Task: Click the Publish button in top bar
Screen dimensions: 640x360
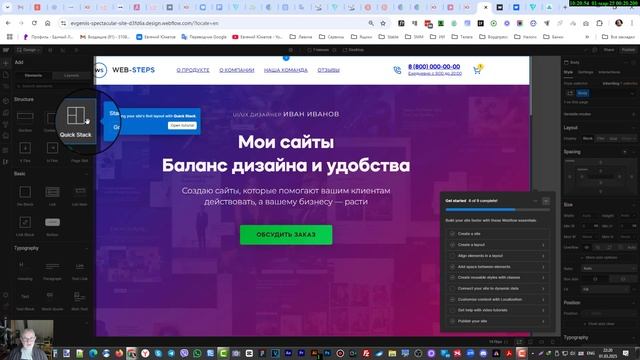Action: click(x=628, y=50)
